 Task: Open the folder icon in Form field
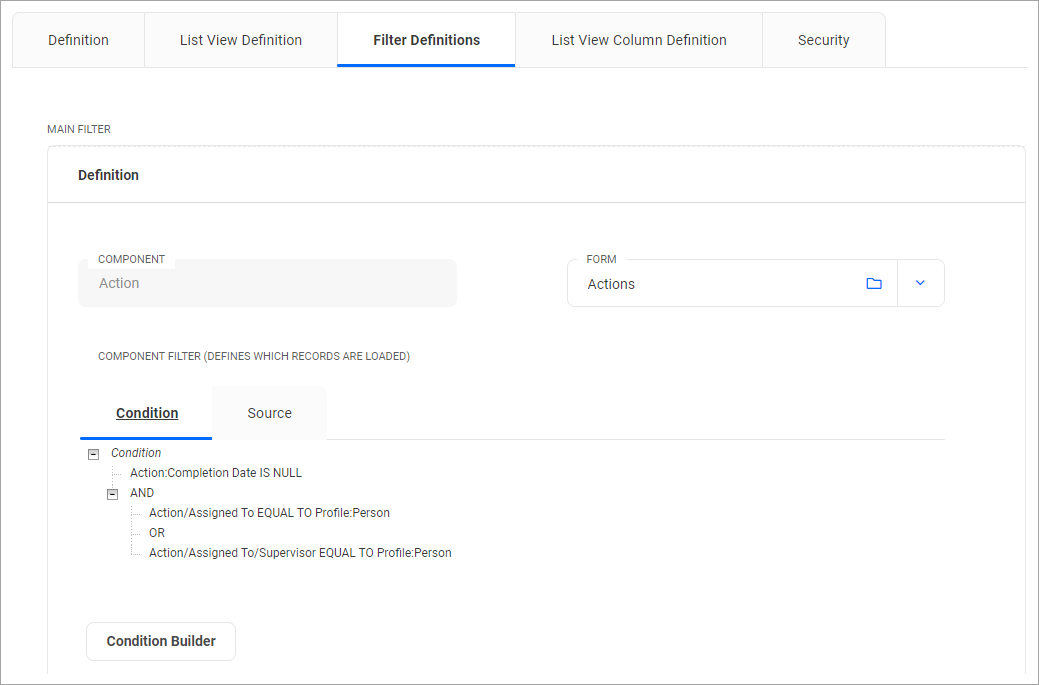(x=874, y=284)
